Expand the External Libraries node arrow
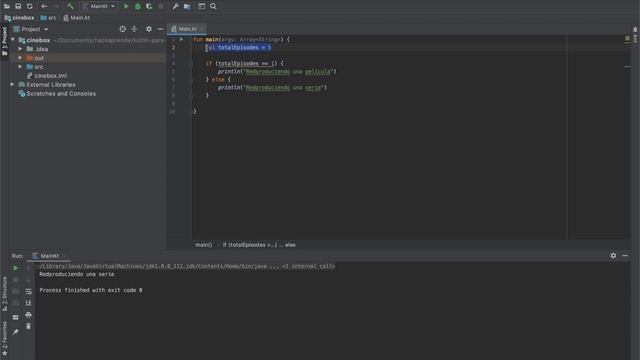Screen dimensions: 640x360 click(x=12, y=84)
